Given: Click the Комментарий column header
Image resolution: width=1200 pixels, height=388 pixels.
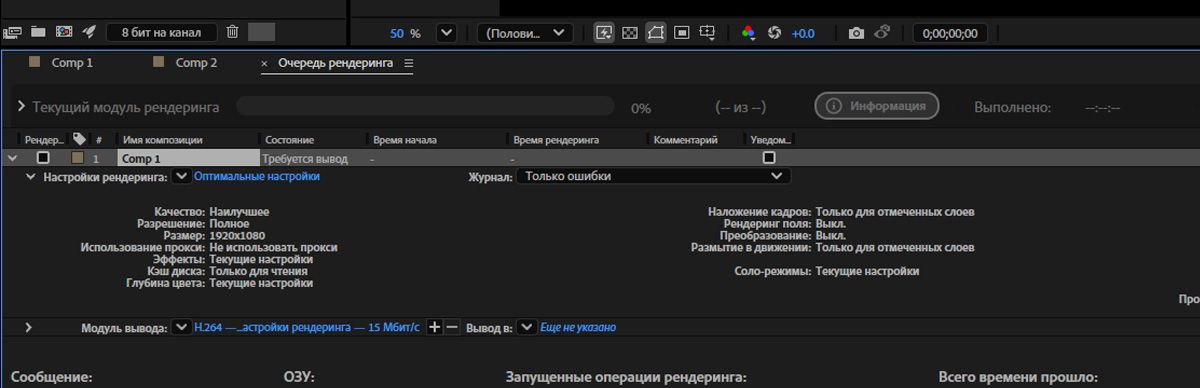Looking at the screenshot, I should click(x=686, y=140).
